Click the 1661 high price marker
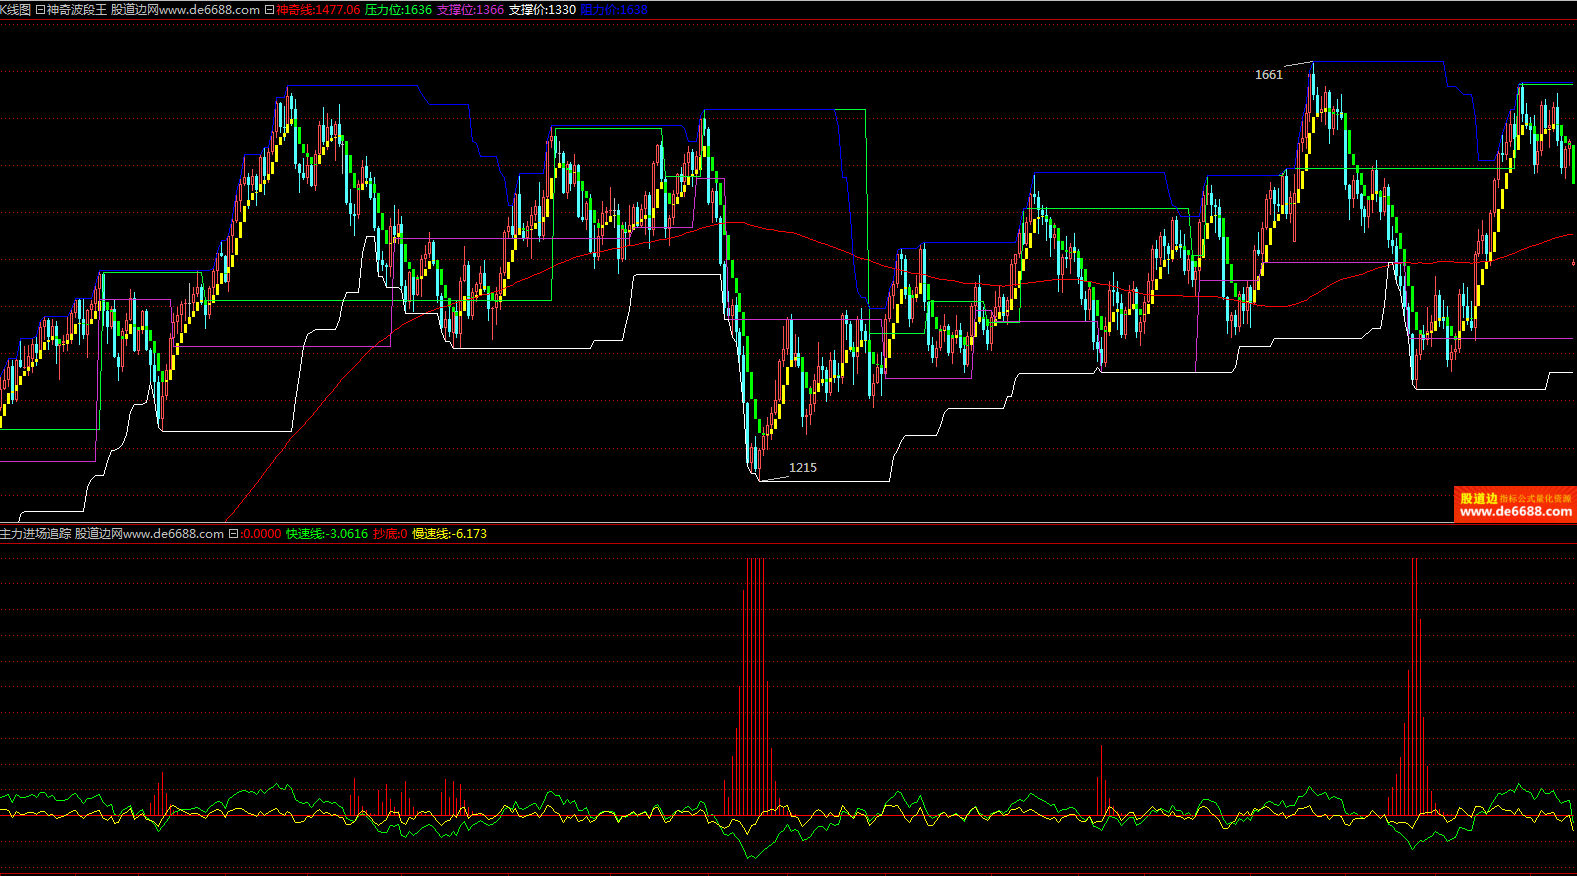This screenshot has width=1577, height=876. [1268, 75]
